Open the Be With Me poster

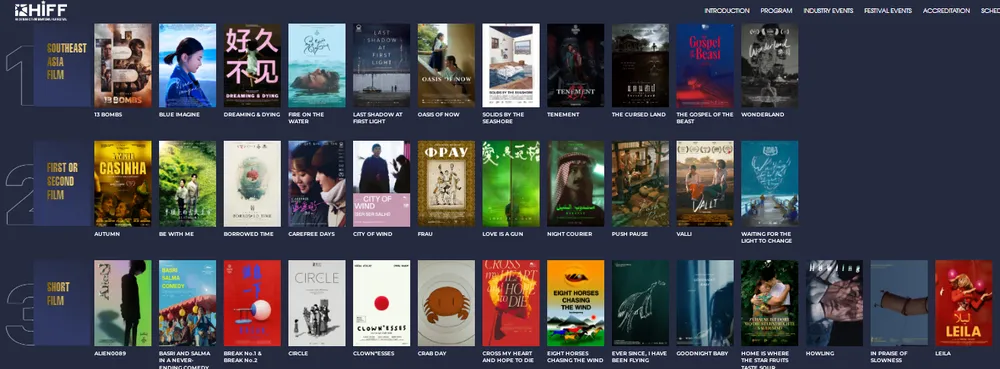[188, 184]
